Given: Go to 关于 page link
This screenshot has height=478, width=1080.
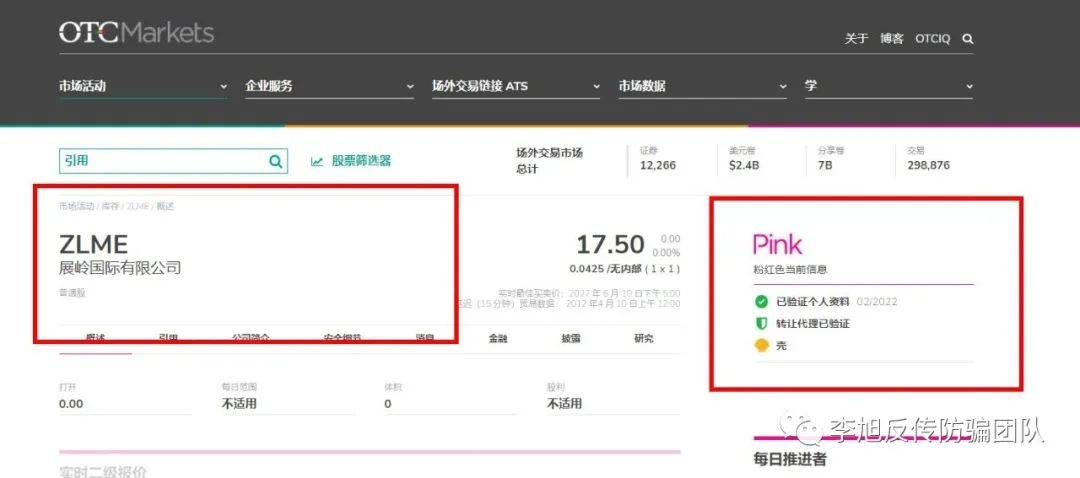Looking at the screenshot, I should pos(856,39).
